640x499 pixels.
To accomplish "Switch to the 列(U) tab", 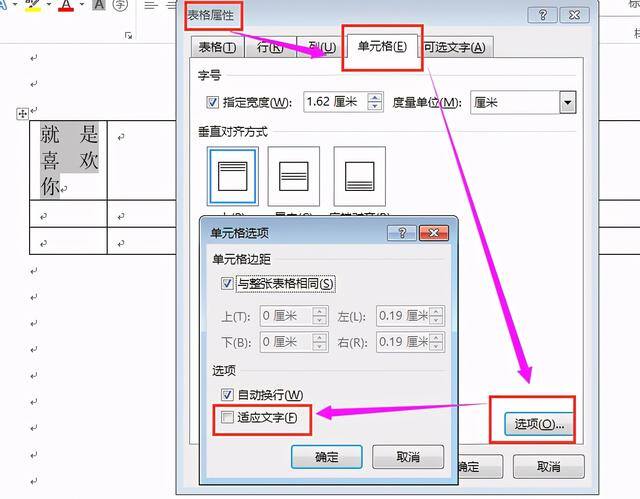I will (x=322, y=47).
